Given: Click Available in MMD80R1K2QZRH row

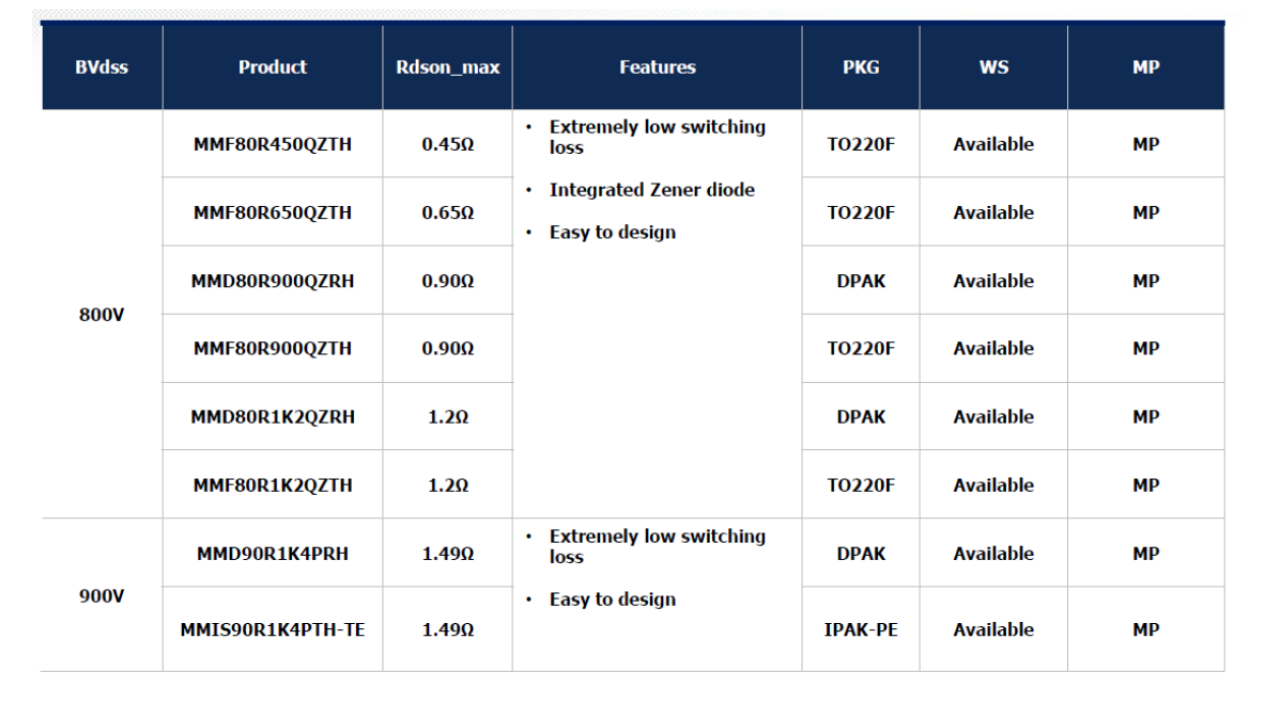Looking at the screenshot, I should pyautogui.click(x=993, y=417).
